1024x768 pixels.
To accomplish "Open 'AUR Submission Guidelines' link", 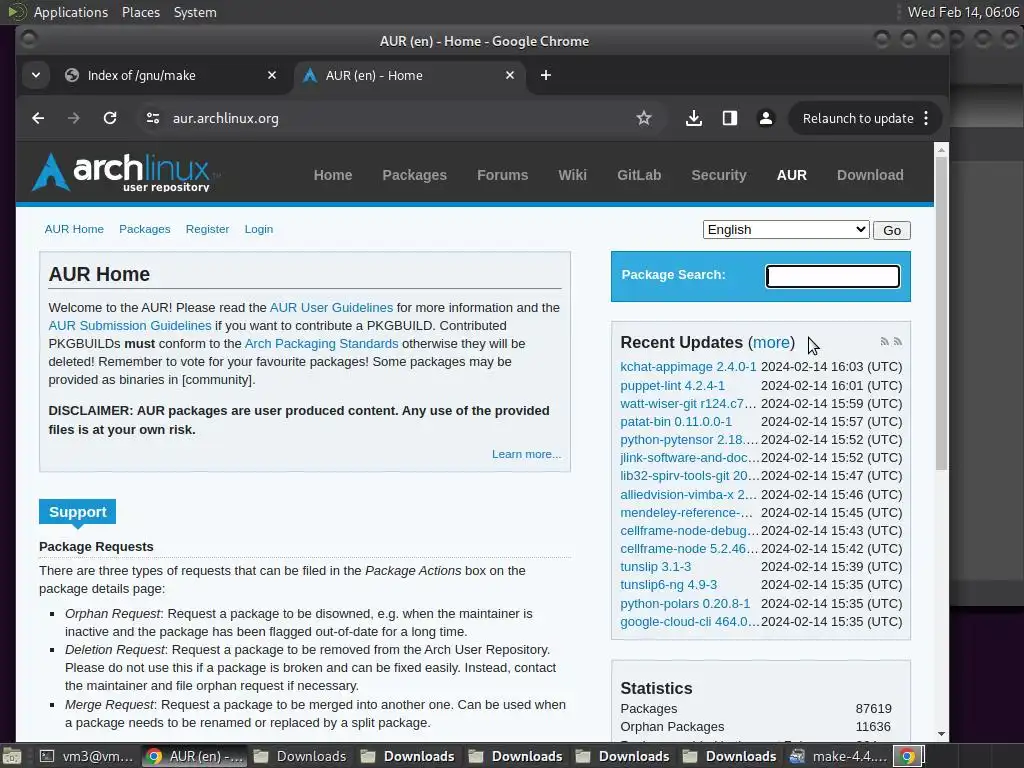I will 130,325.
